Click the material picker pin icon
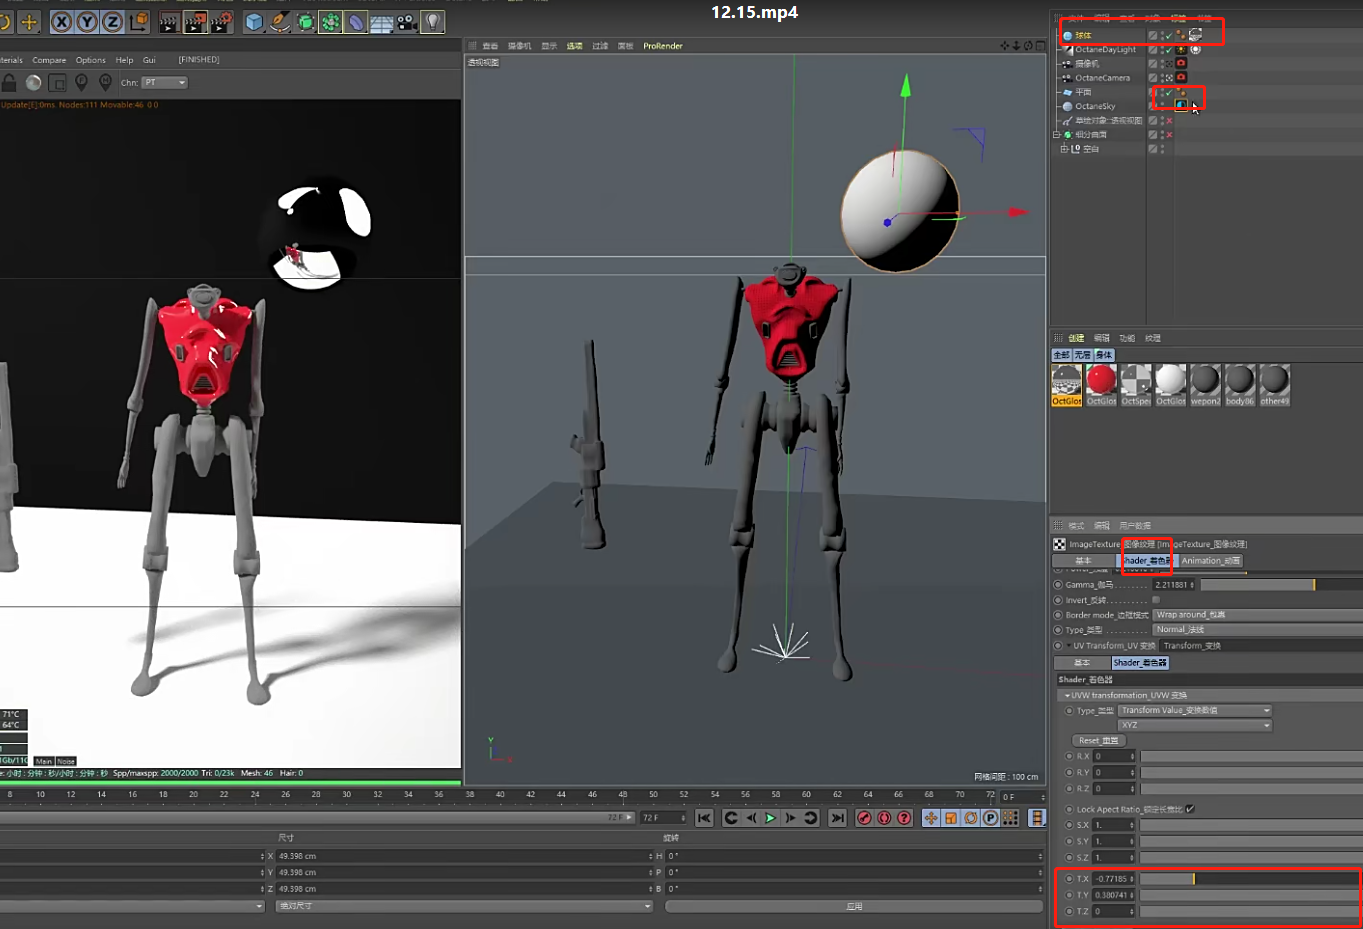Screen dimensions: 1363x929 (106, 83)
